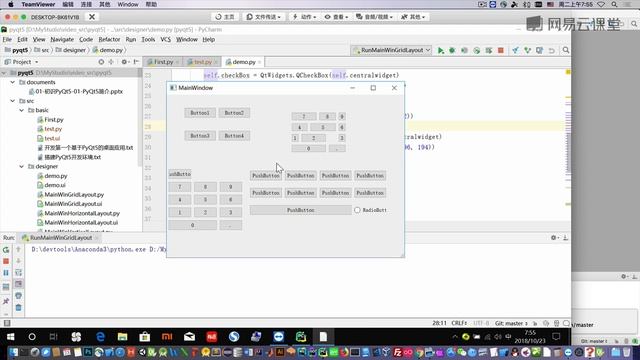Viewport: 640px width, 360px height.
Task: Click Button1 in MainWindow
Action: [200, 113]
